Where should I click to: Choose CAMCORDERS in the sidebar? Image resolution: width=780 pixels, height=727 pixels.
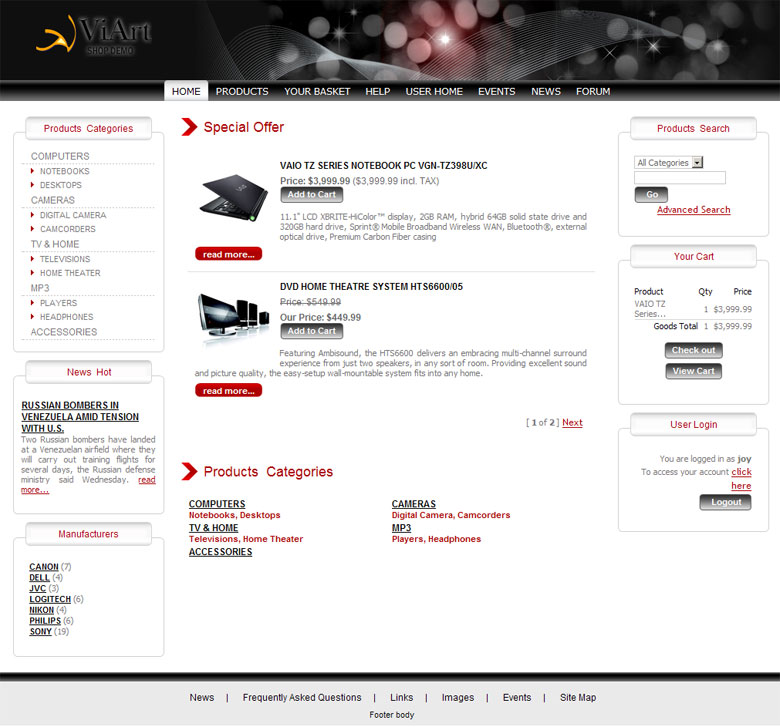point(68,229)
